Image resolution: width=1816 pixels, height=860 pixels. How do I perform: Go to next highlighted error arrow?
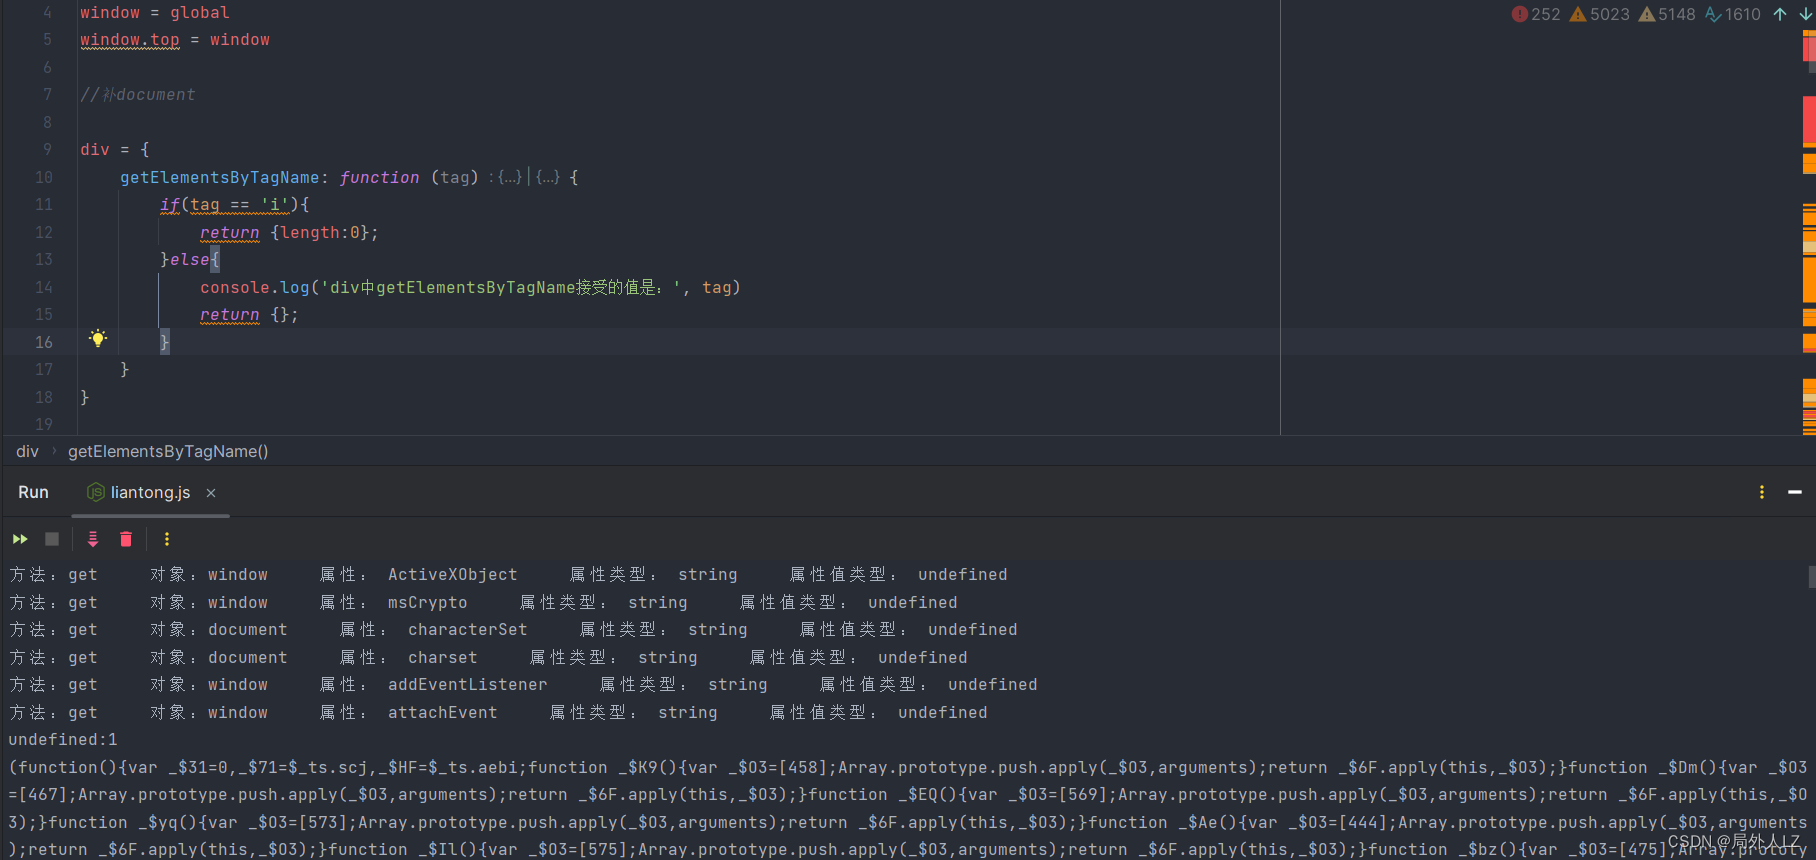click(x=1805, y=14)
